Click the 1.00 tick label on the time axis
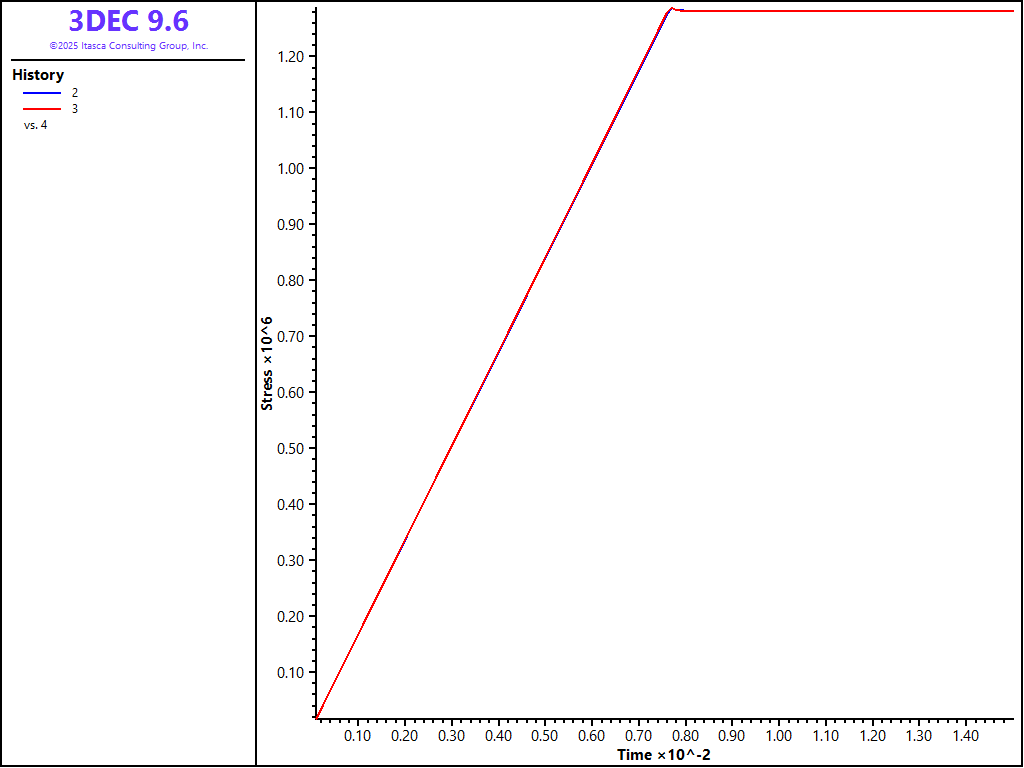The width and height of the screenshot is (1024, 768). pyautogui.click(x=778, y=736)
